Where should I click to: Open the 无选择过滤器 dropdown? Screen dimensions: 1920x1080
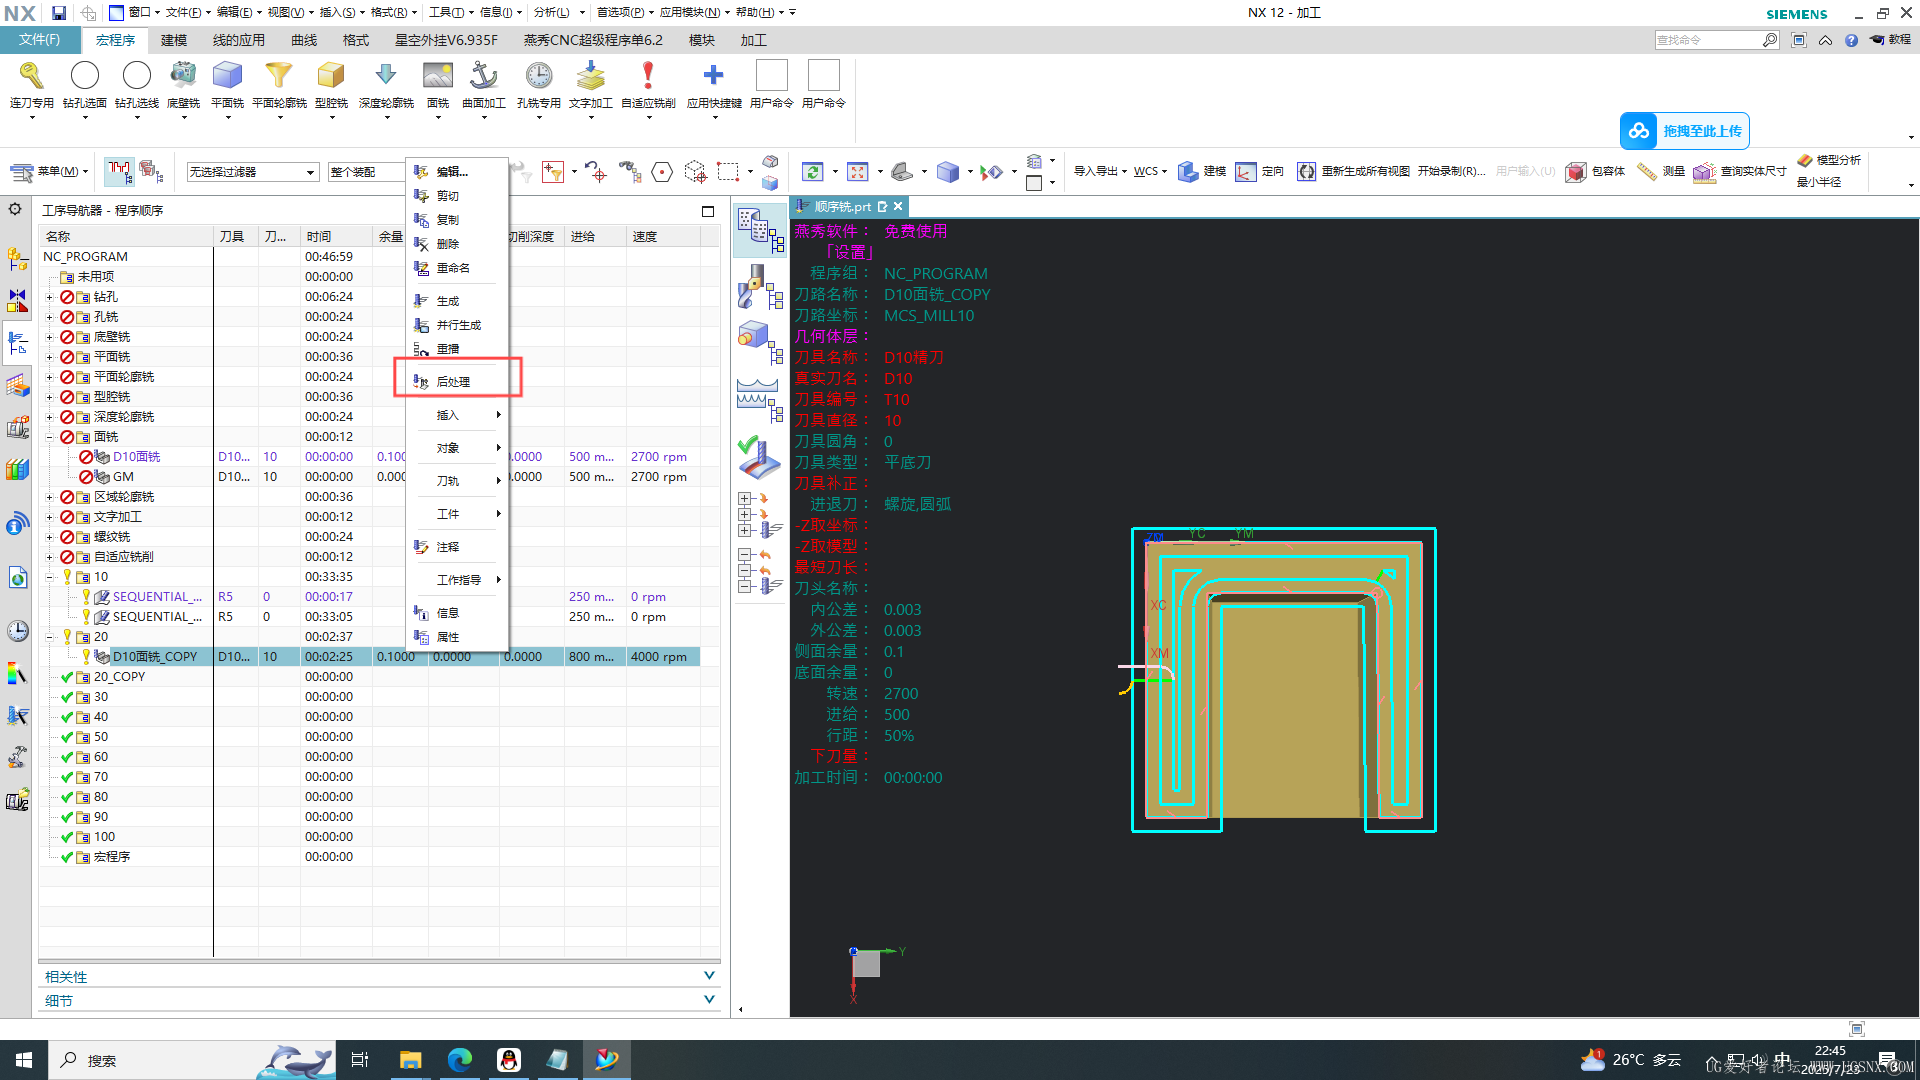tap(253, 172)
